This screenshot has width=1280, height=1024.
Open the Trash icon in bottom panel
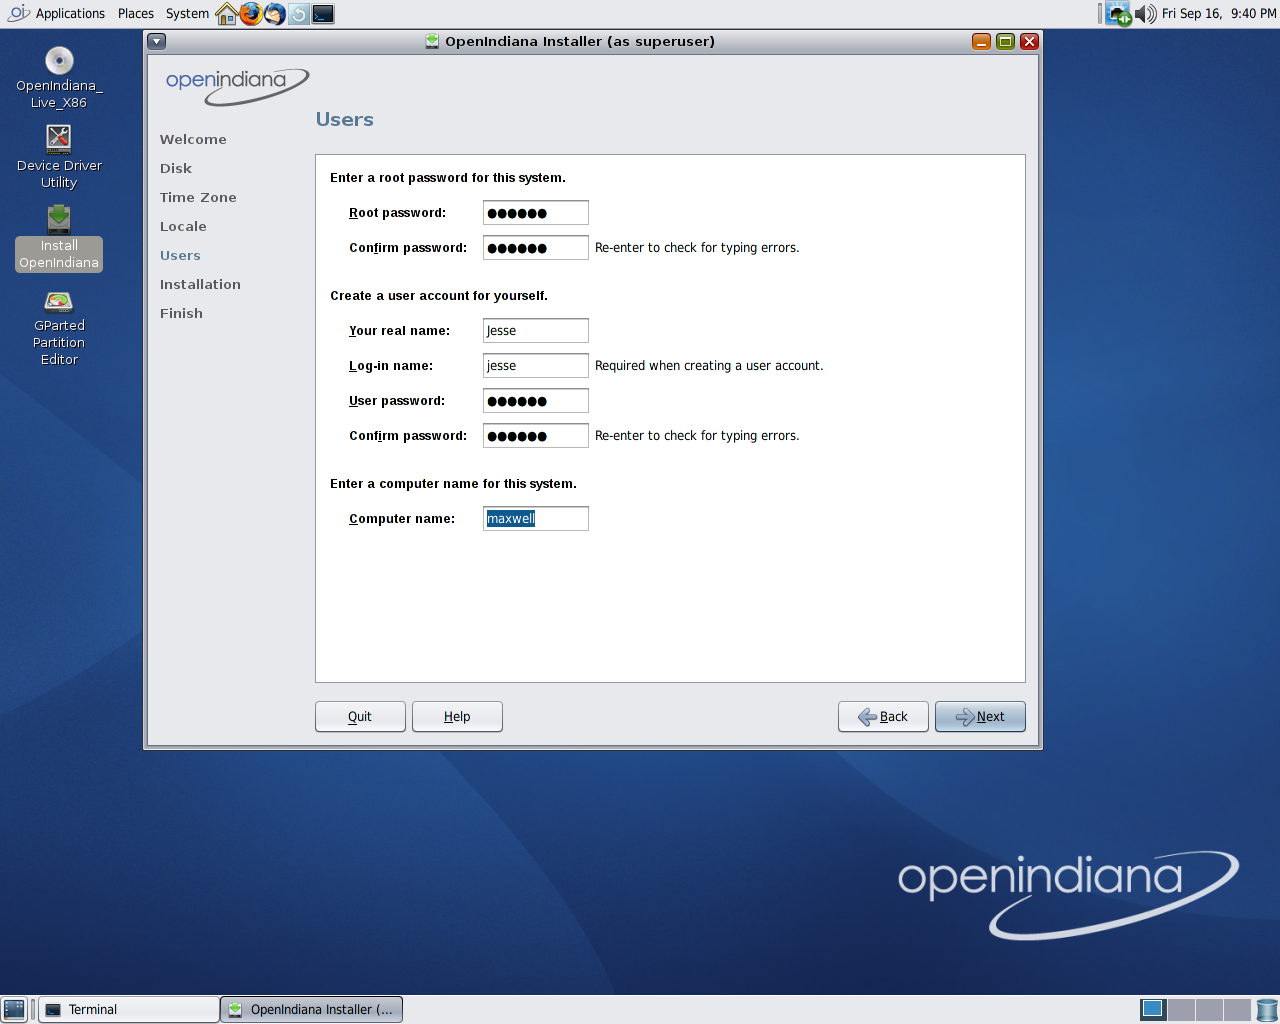coord(1267,1010)
